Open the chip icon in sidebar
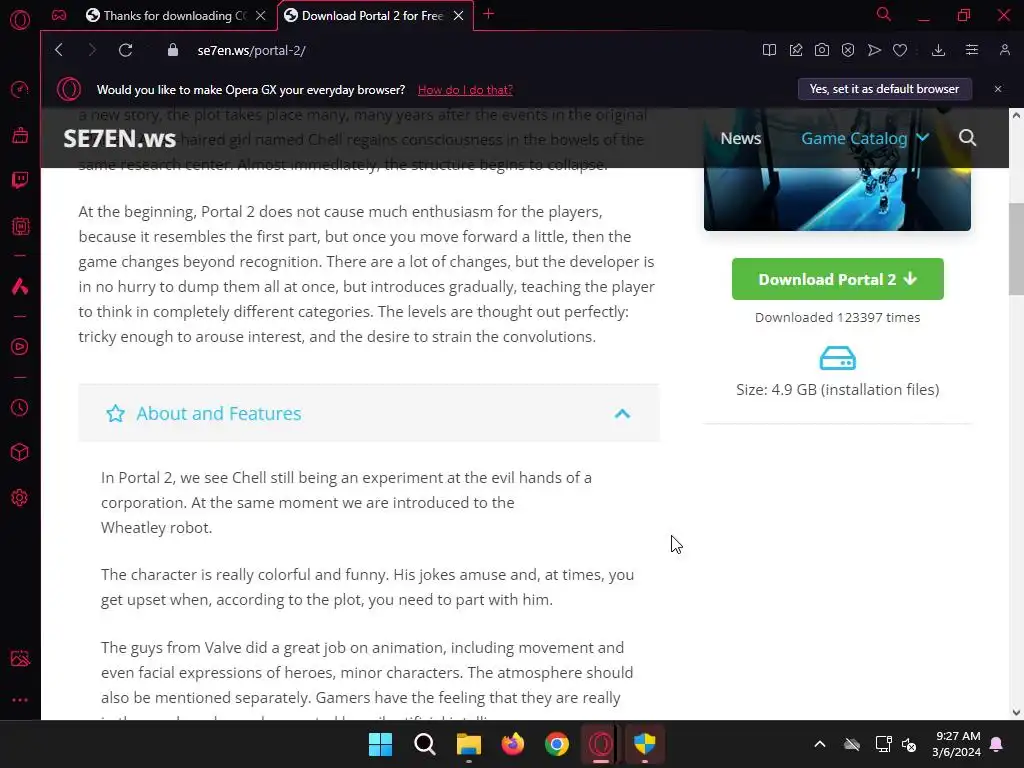1024x768 pixels. click(x=20, y=227)
